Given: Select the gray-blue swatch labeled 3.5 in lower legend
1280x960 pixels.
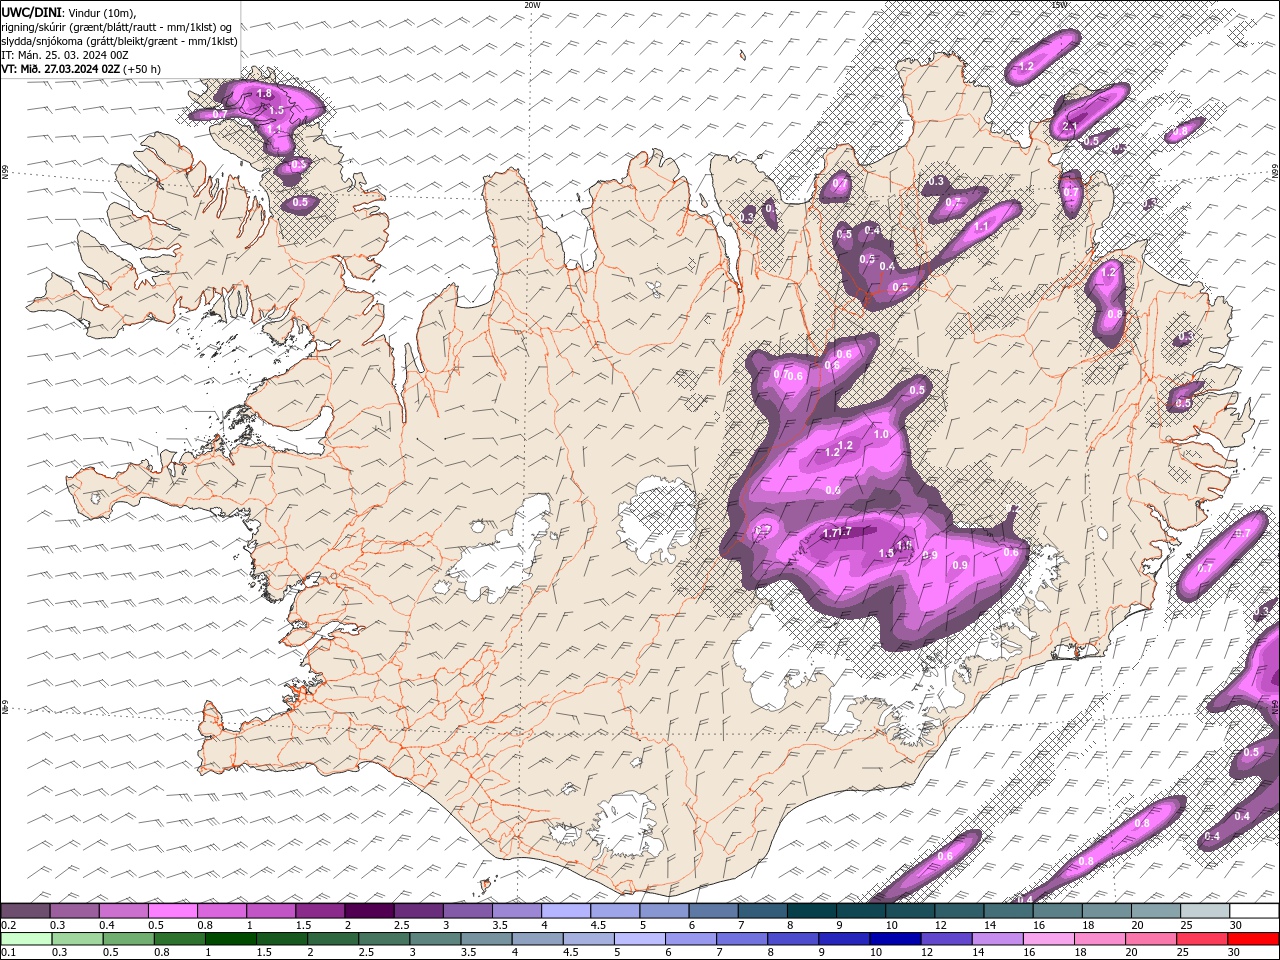Looking at the screenshot, I should tap(486, 938).
